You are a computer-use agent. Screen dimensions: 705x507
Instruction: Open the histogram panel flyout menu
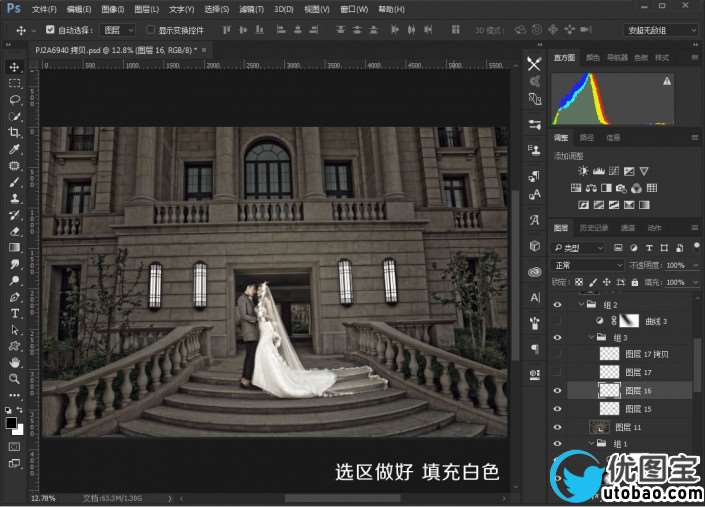pos(695,58)
